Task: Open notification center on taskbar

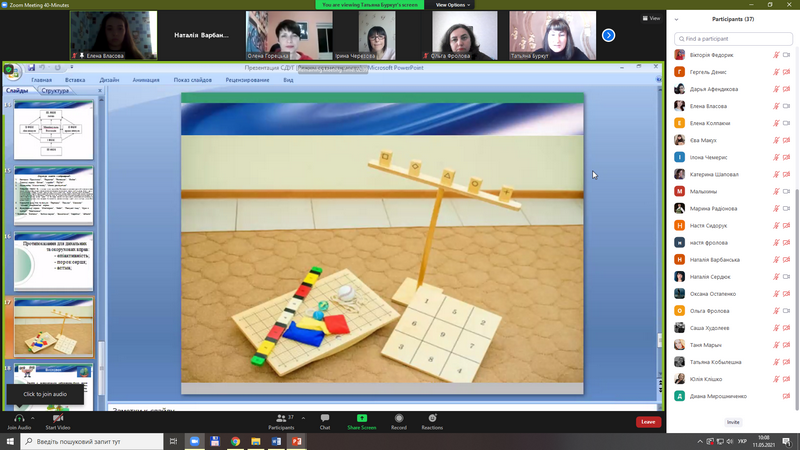Action: (787, 441)
